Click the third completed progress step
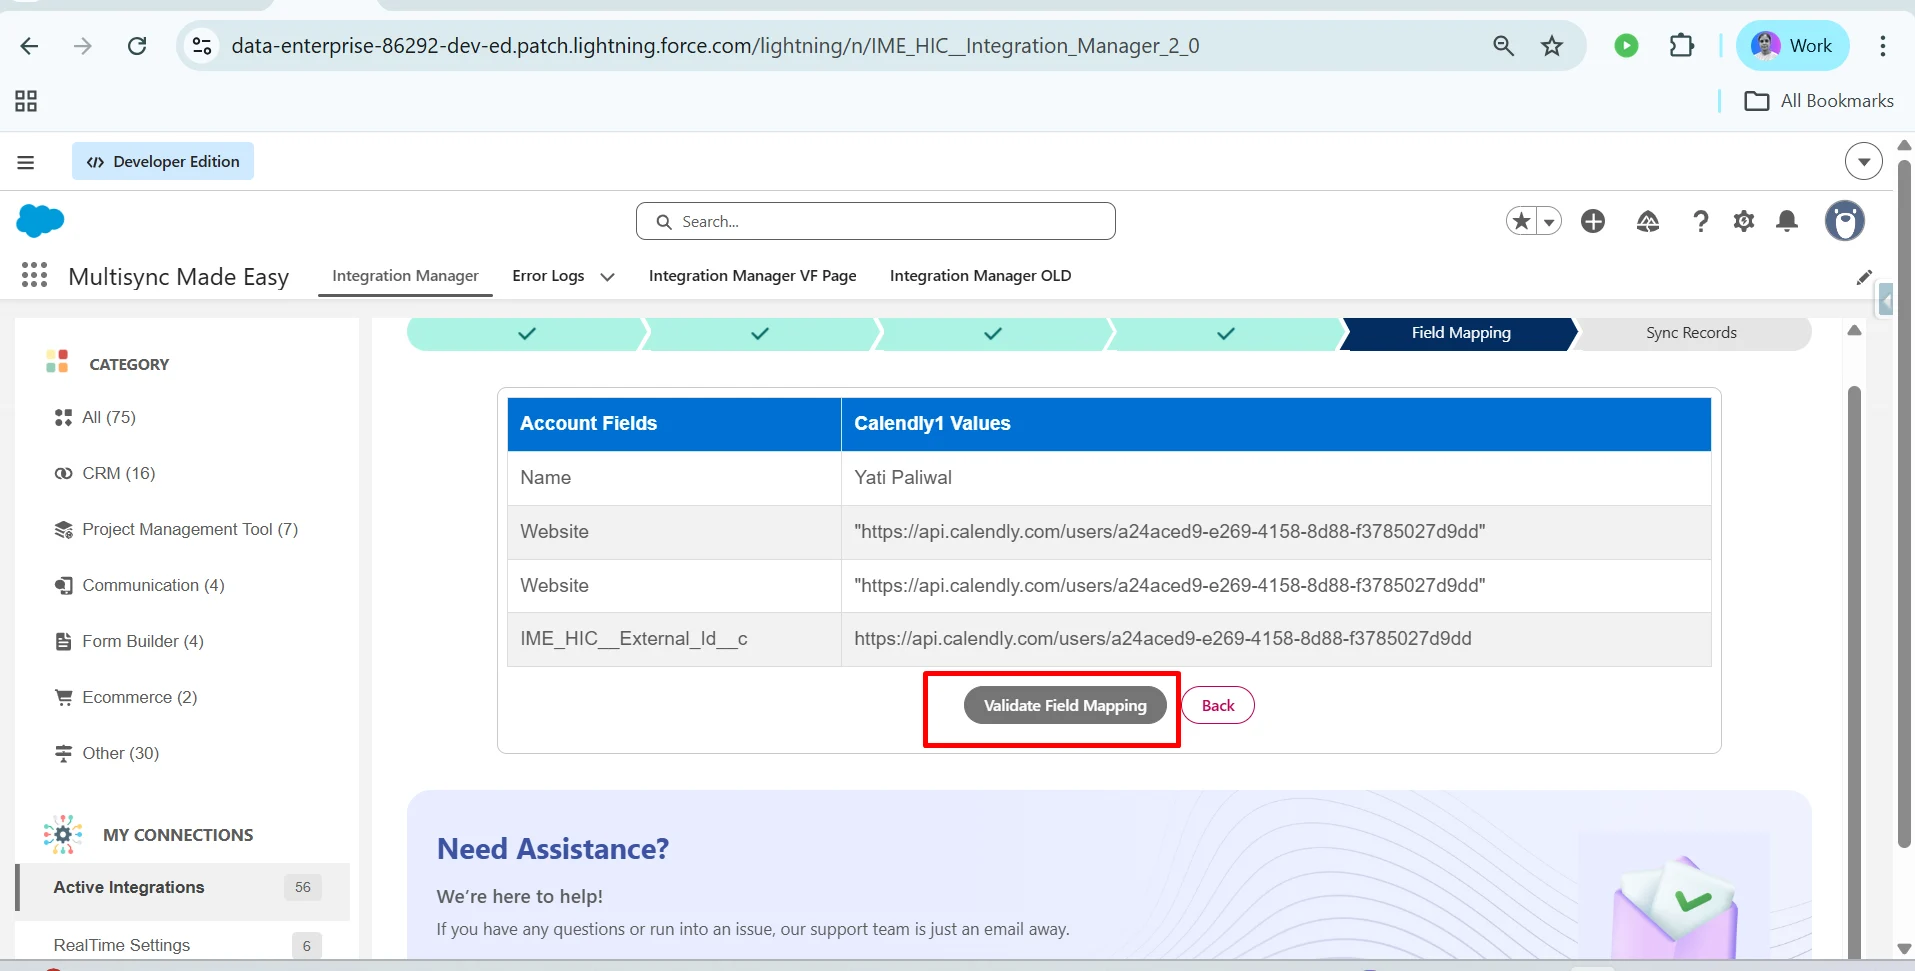The image size is (1915, 971). [x=993, y=333]
